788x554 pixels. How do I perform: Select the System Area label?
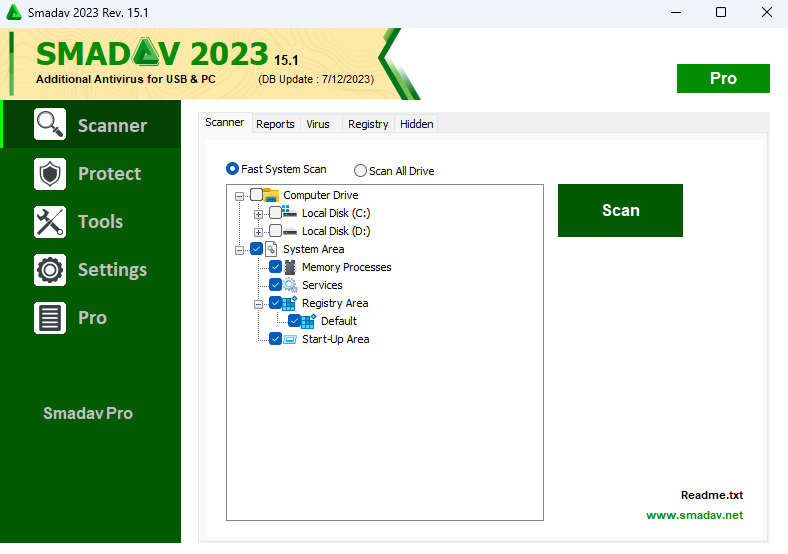coord(314,249)
